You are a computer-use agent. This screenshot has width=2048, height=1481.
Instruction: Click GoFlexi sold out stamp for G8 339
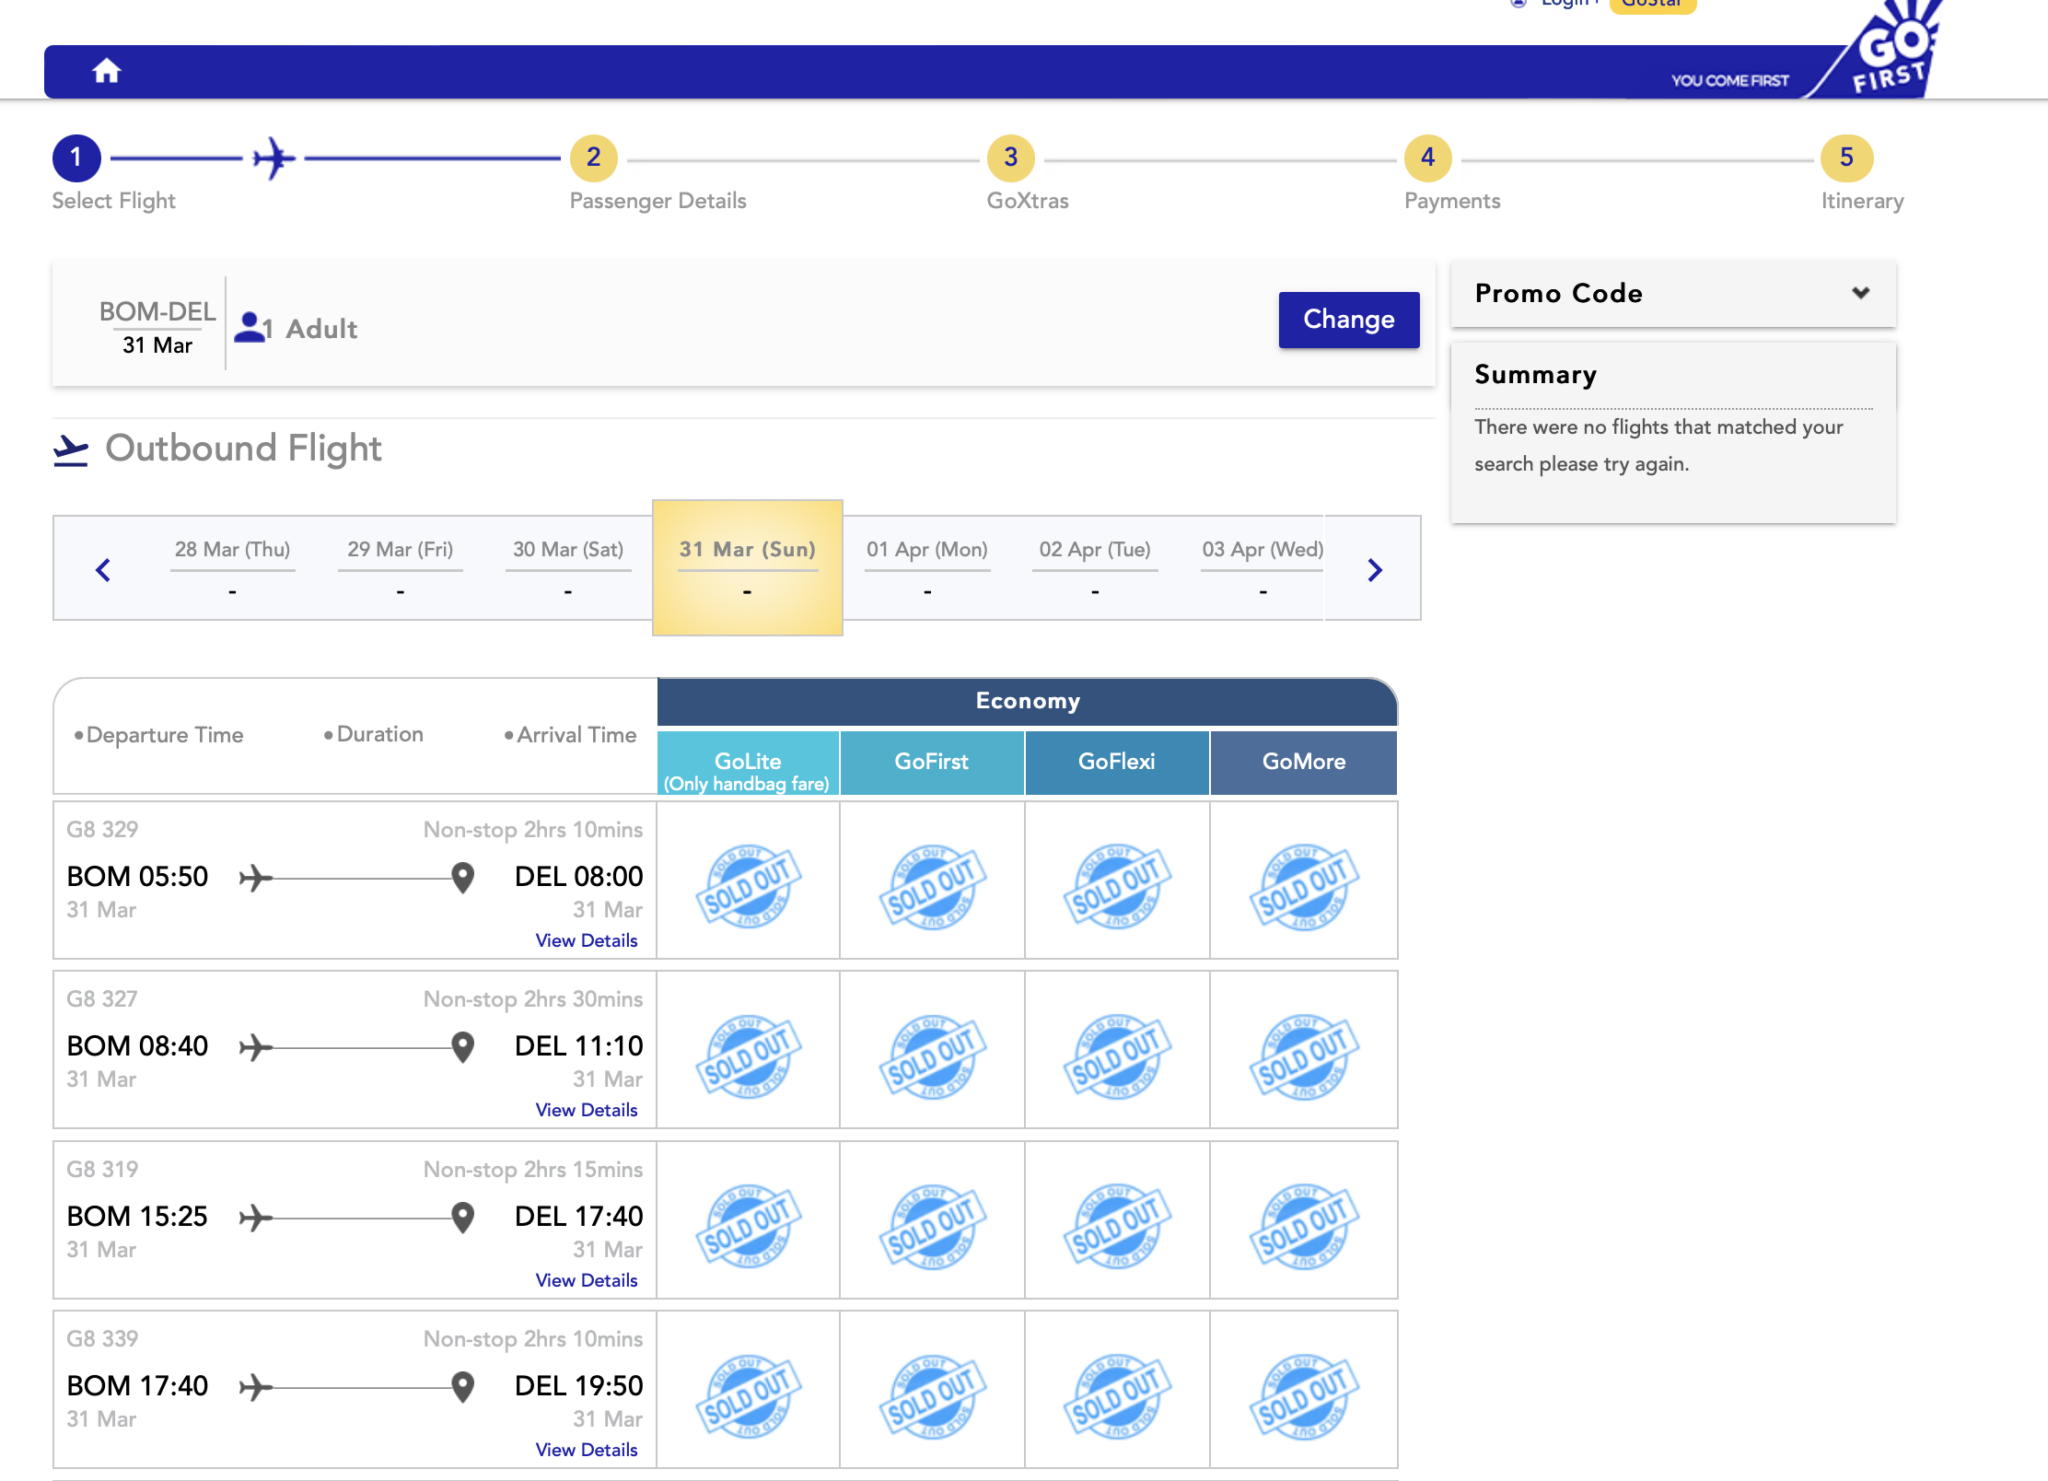1116,1396
